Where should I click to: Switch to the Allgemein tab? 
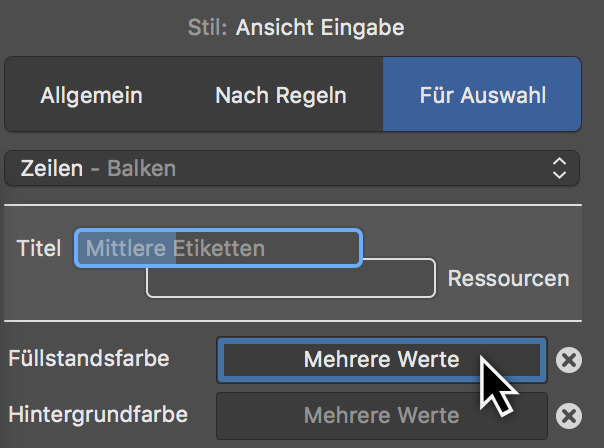coord(92,95)
